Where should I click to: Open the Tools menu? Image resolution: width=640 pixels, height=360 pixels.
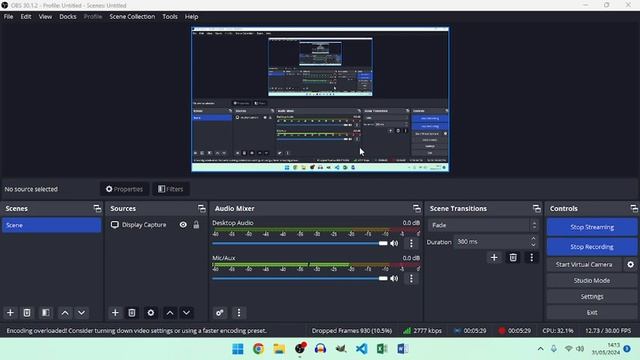[x=170, y=17]
